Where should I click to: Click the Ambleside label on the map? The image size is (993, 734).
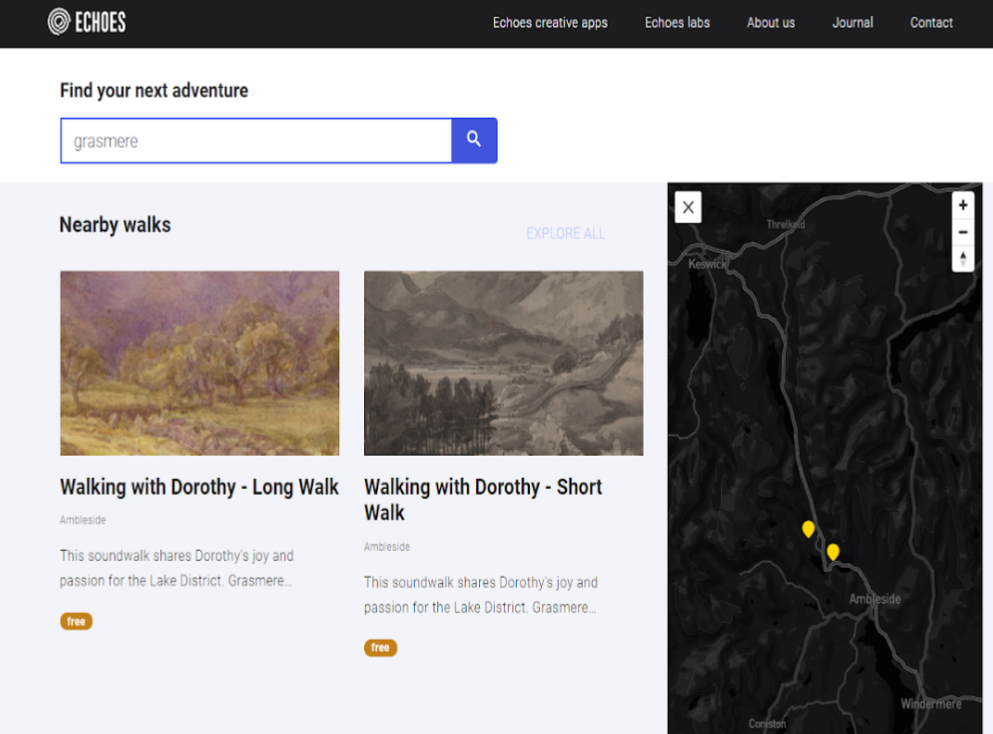(875, 599)
